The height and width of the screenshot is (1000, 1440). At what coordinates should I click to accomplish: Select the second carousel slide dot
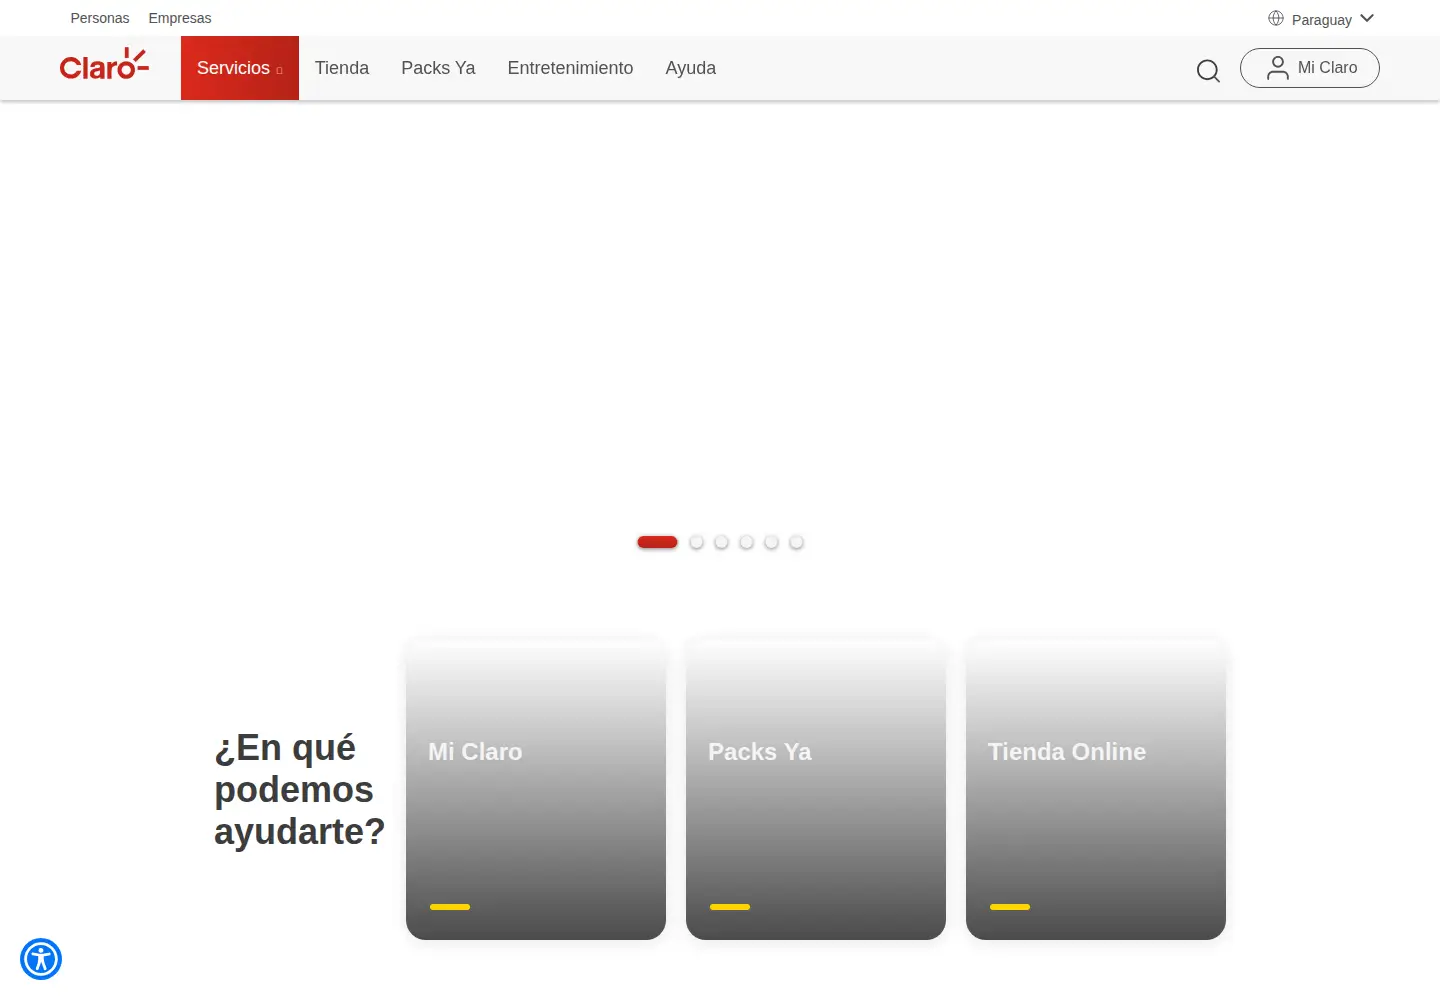pos(696,542)
